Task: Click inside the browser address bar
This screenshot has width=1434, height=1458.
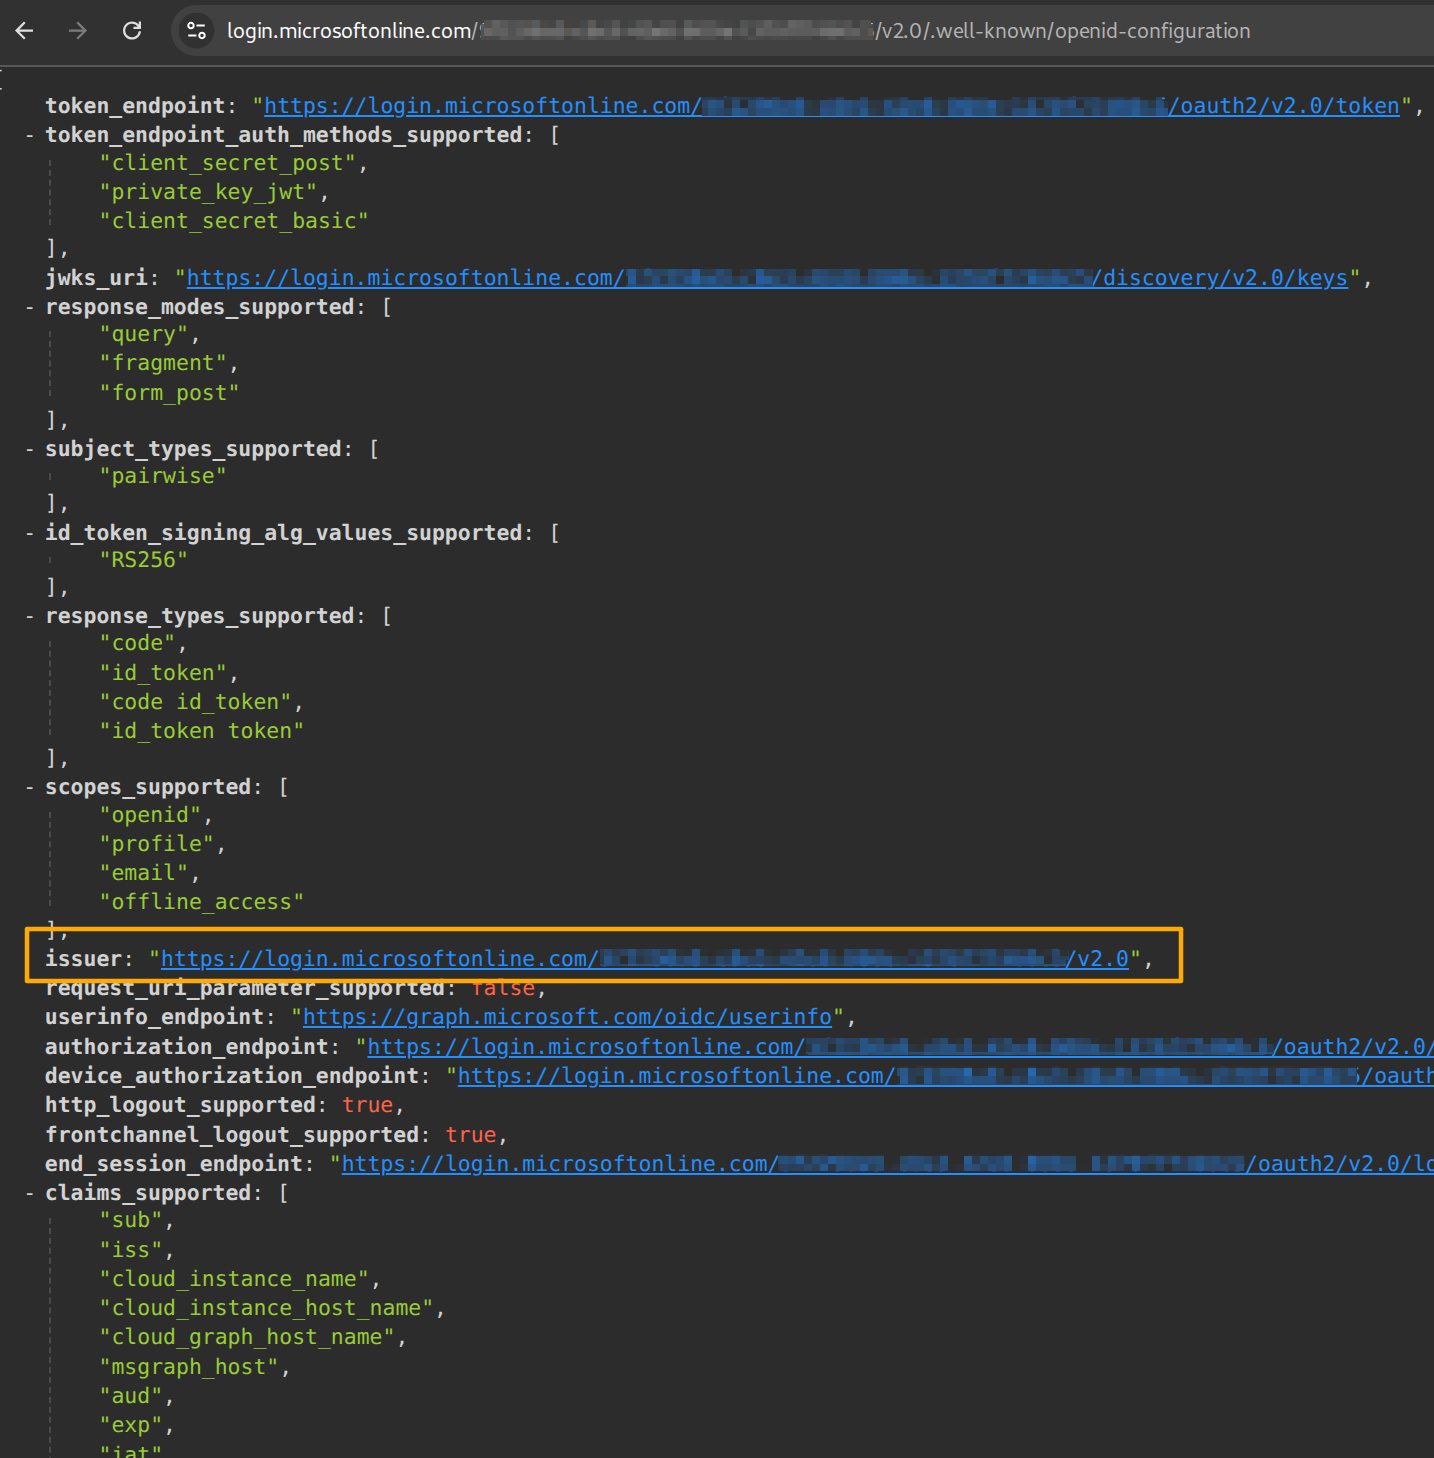Action: coord(700,31)
